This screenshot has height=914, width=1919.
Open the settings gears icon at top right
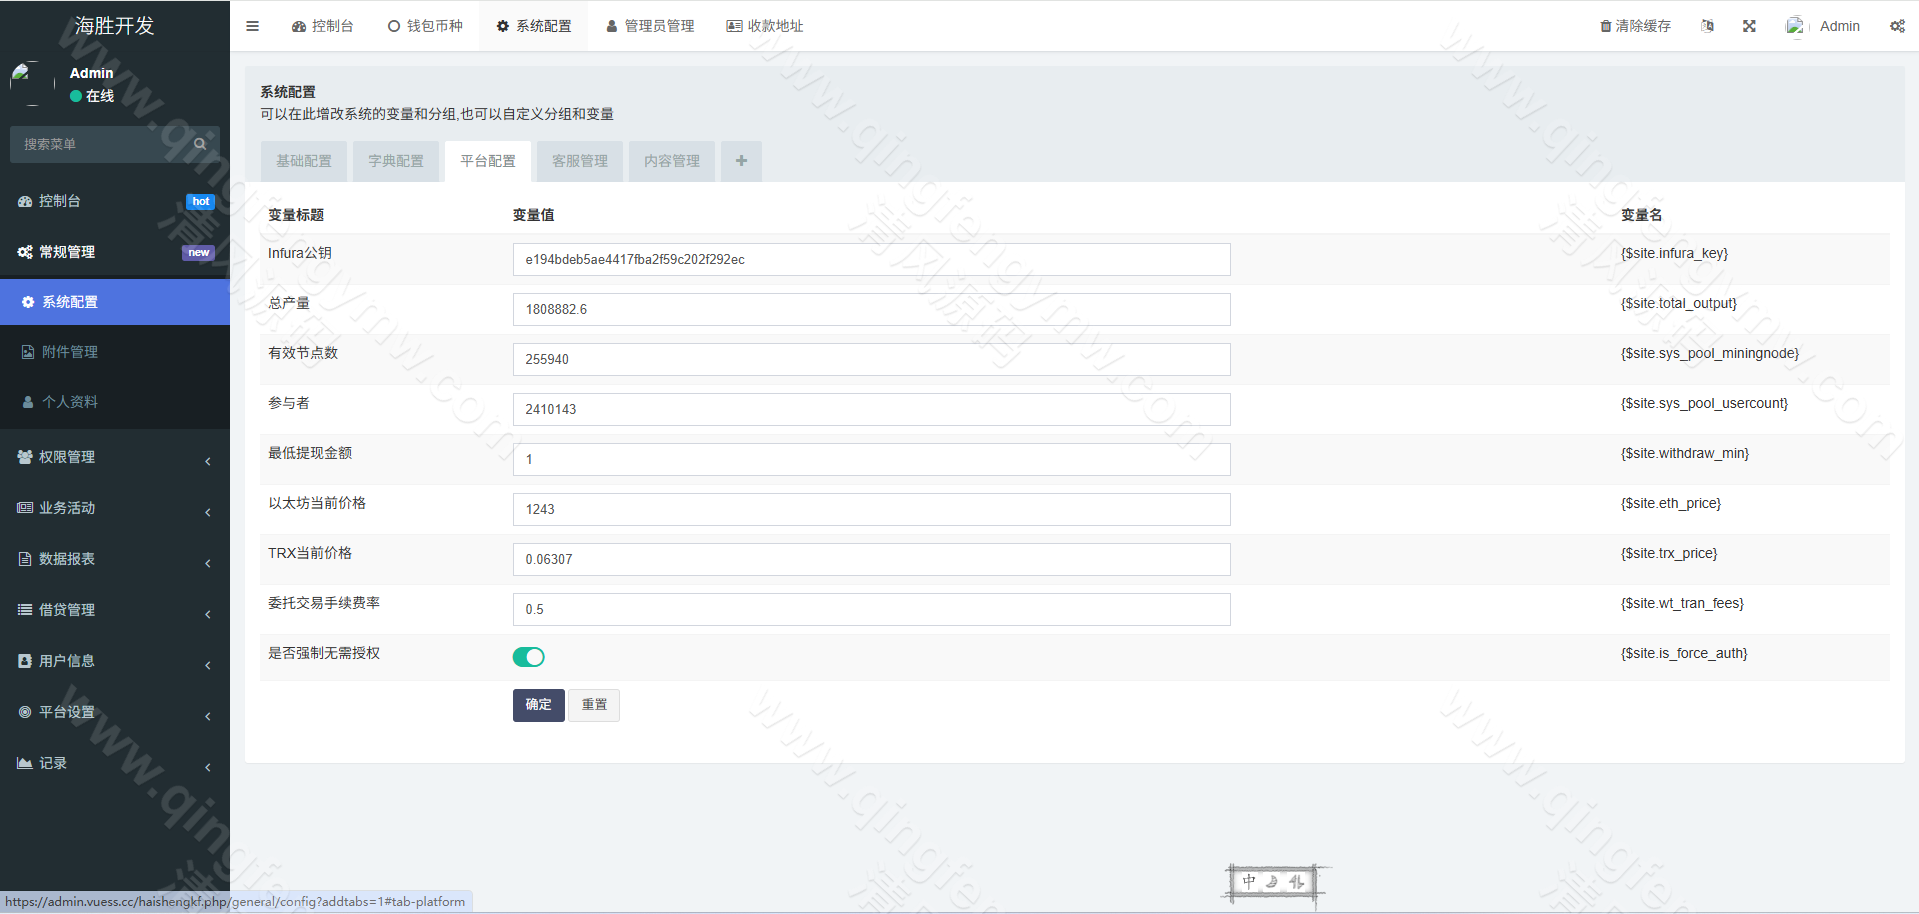[x=1897, y=26]
